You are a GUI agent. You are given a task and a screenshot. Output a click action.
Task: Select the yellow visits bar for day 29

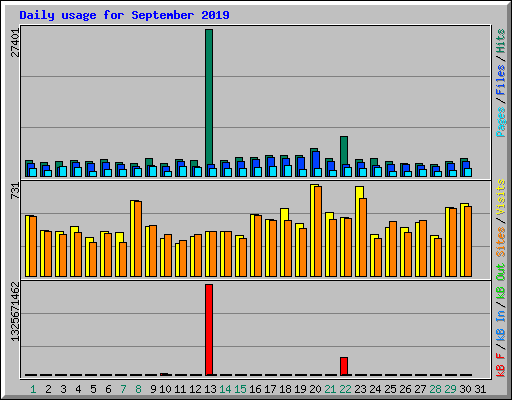(x=447, y=242)
